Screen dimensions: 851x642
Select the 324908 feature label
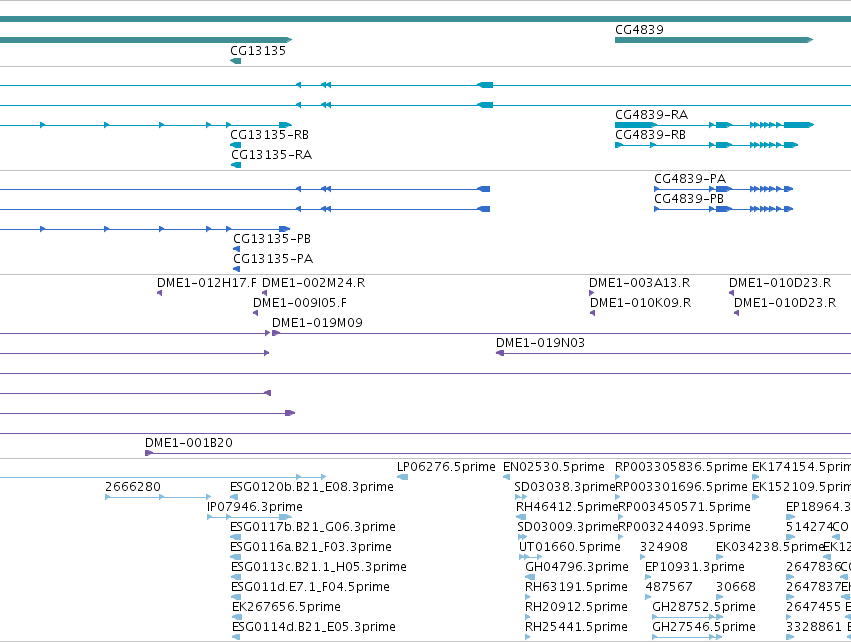tap(664, 547)
